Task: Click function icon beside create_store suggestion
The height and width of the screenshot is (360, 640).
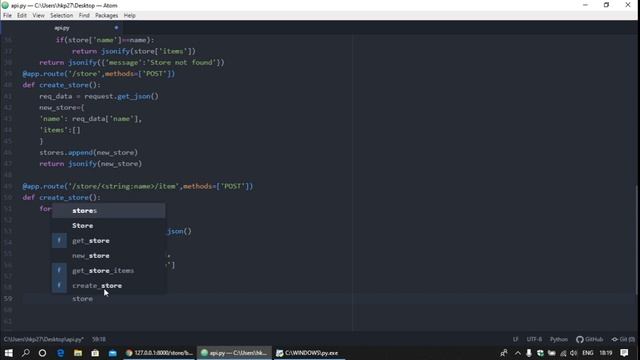Action: [59, 285]
